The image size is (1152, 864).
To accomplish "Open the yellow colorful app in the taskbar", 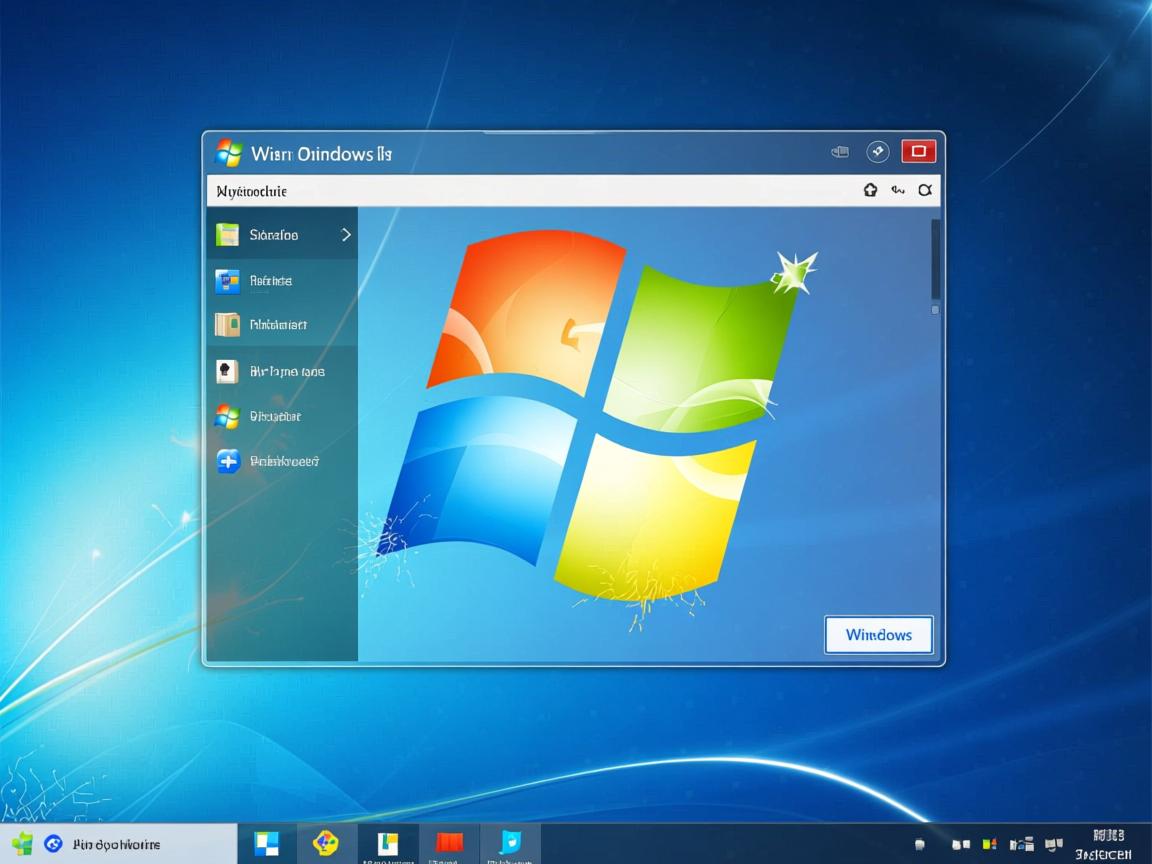I will pyautogui.click(x=325, y=843).
